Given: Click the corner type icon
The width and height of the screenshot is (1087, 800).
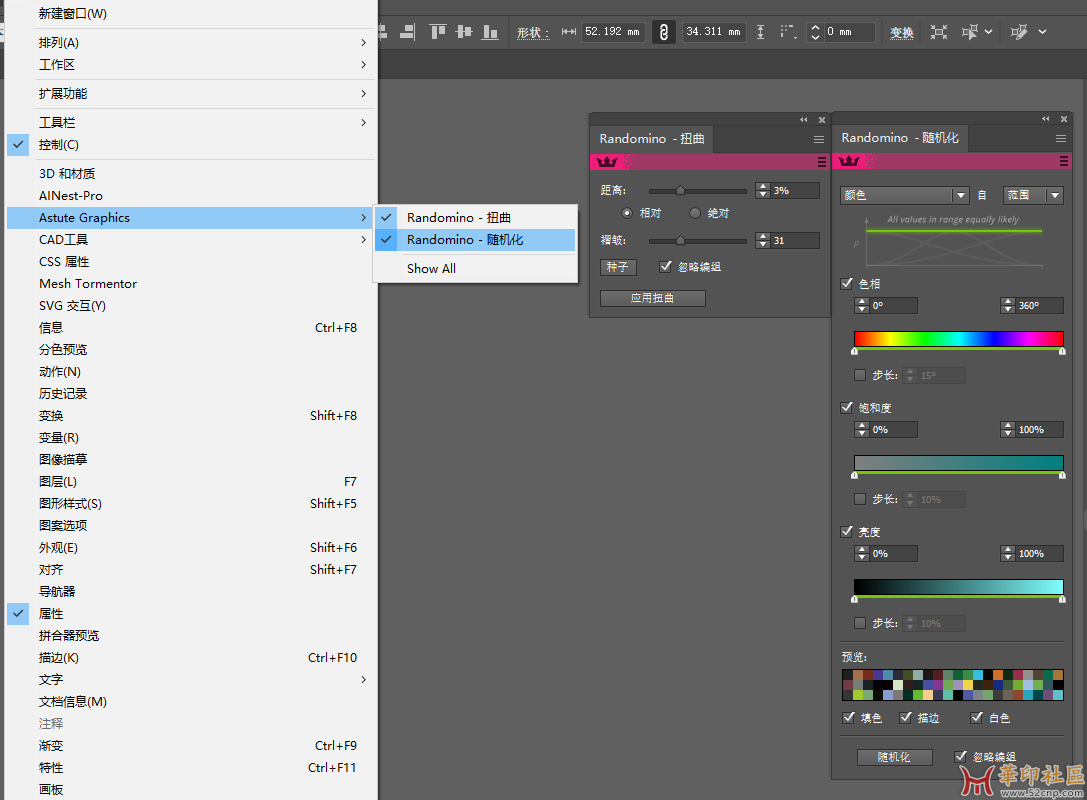Looking at the screenshot, I should click(x=788, y=32).
